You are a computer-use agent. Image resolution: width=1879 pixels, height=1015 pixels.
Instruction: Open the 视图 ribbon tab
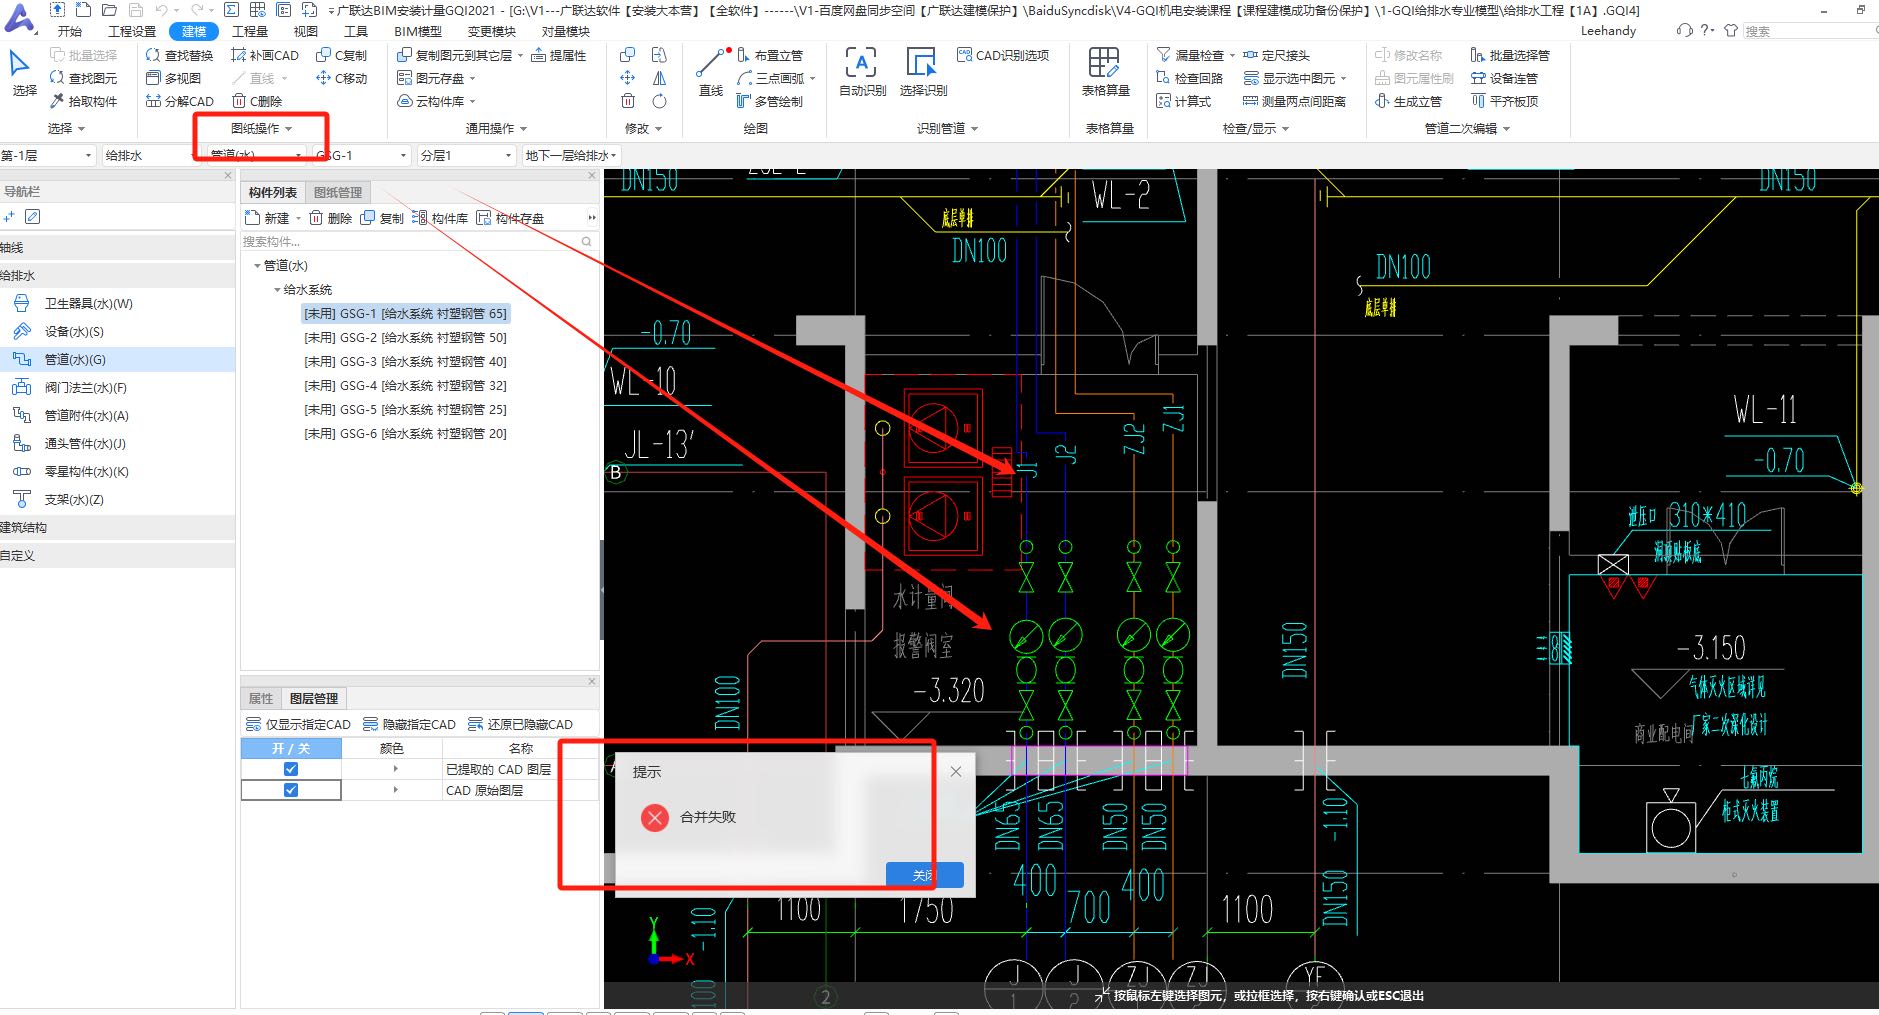[305, 31]
